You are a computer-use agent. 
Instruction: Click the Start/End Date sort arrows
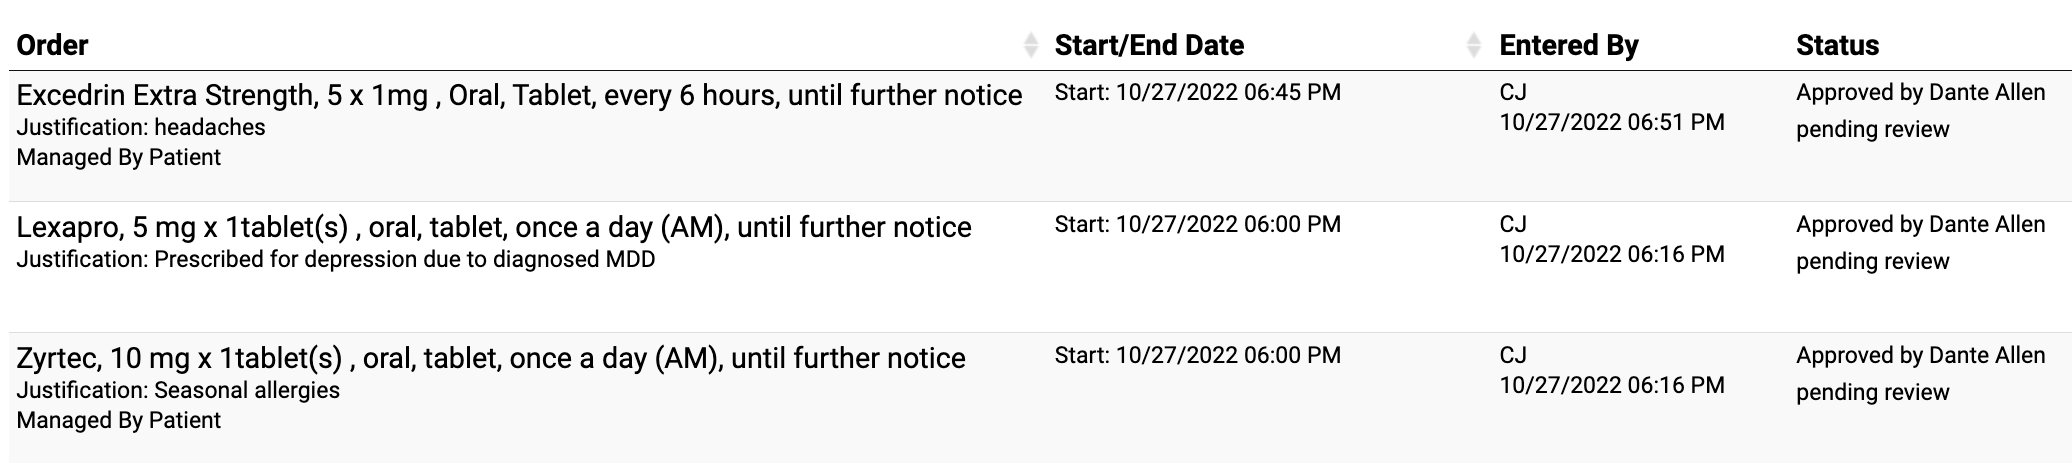pos(1473,45)
